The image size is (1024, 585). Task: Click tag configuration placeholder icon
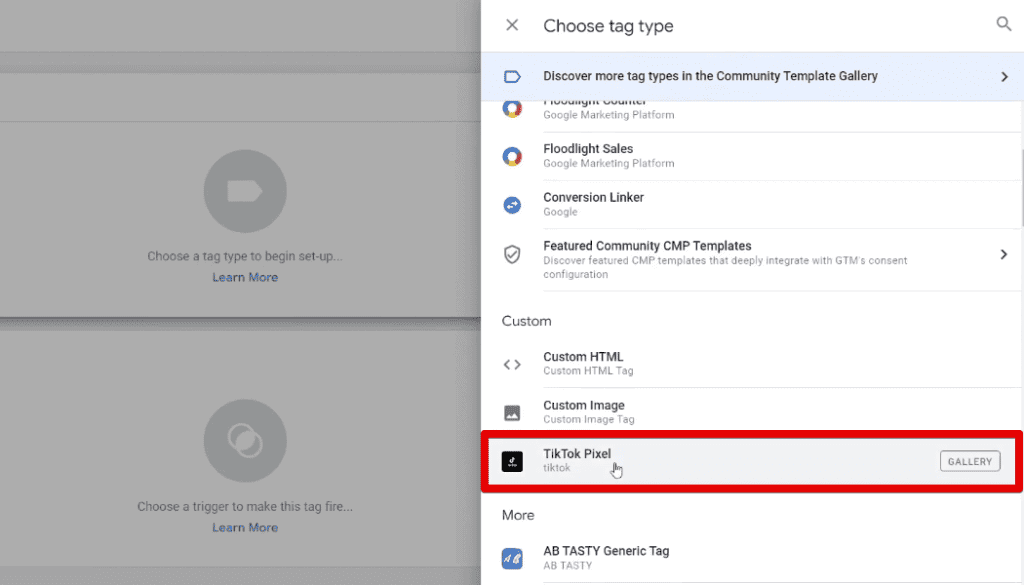245,191
